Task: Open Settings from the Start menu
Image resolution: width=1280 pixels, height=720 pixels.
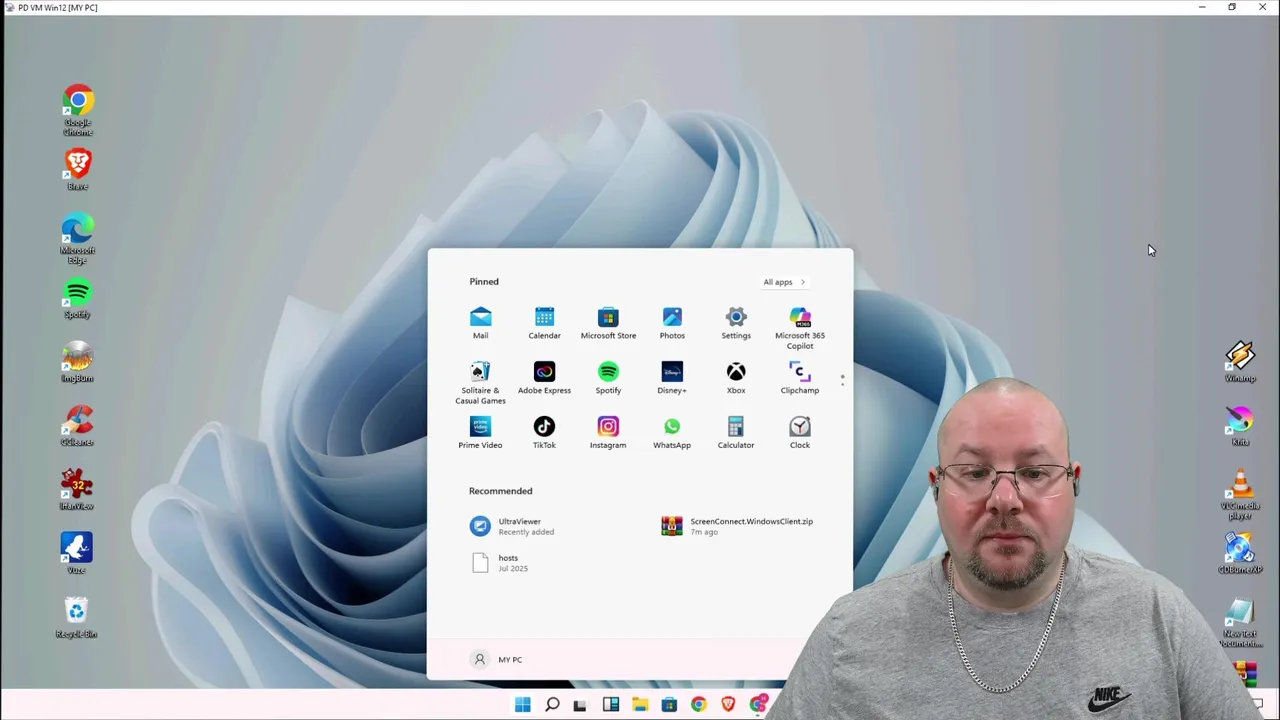Action: pos(736,323)
